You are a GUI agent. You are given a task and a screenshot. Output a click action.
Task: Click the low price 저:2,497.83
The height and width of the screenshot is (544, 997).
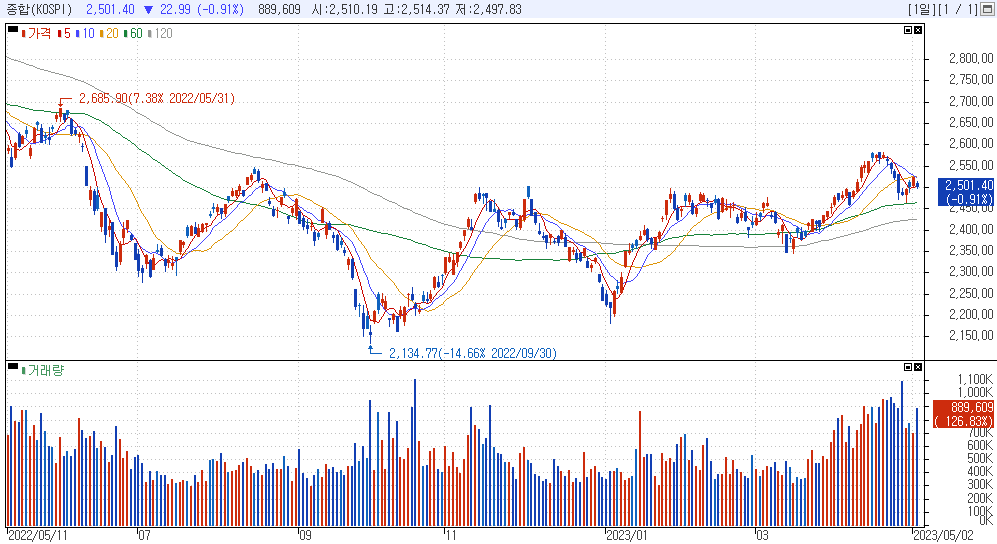click(488, 10)
